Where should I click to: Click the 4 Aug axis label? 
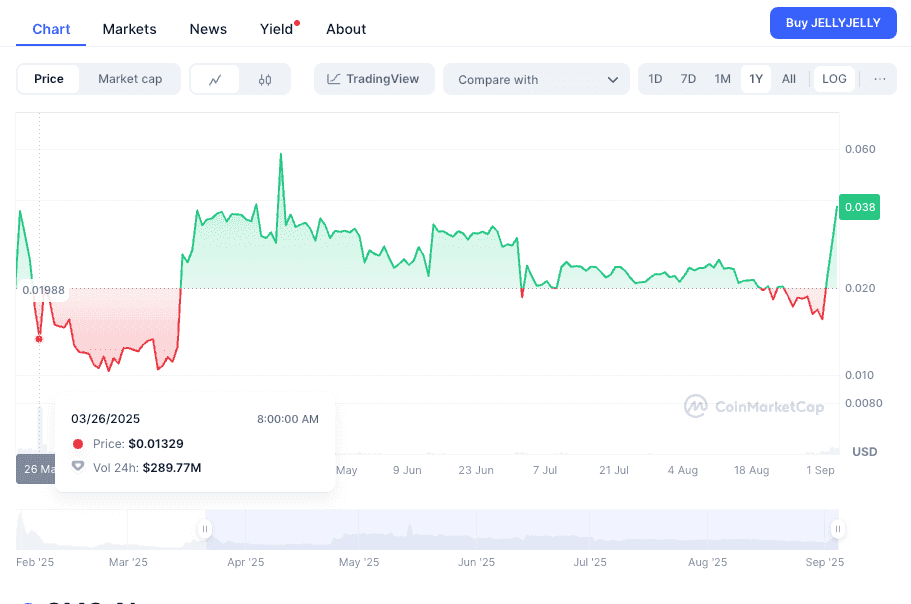pos(682,470)
